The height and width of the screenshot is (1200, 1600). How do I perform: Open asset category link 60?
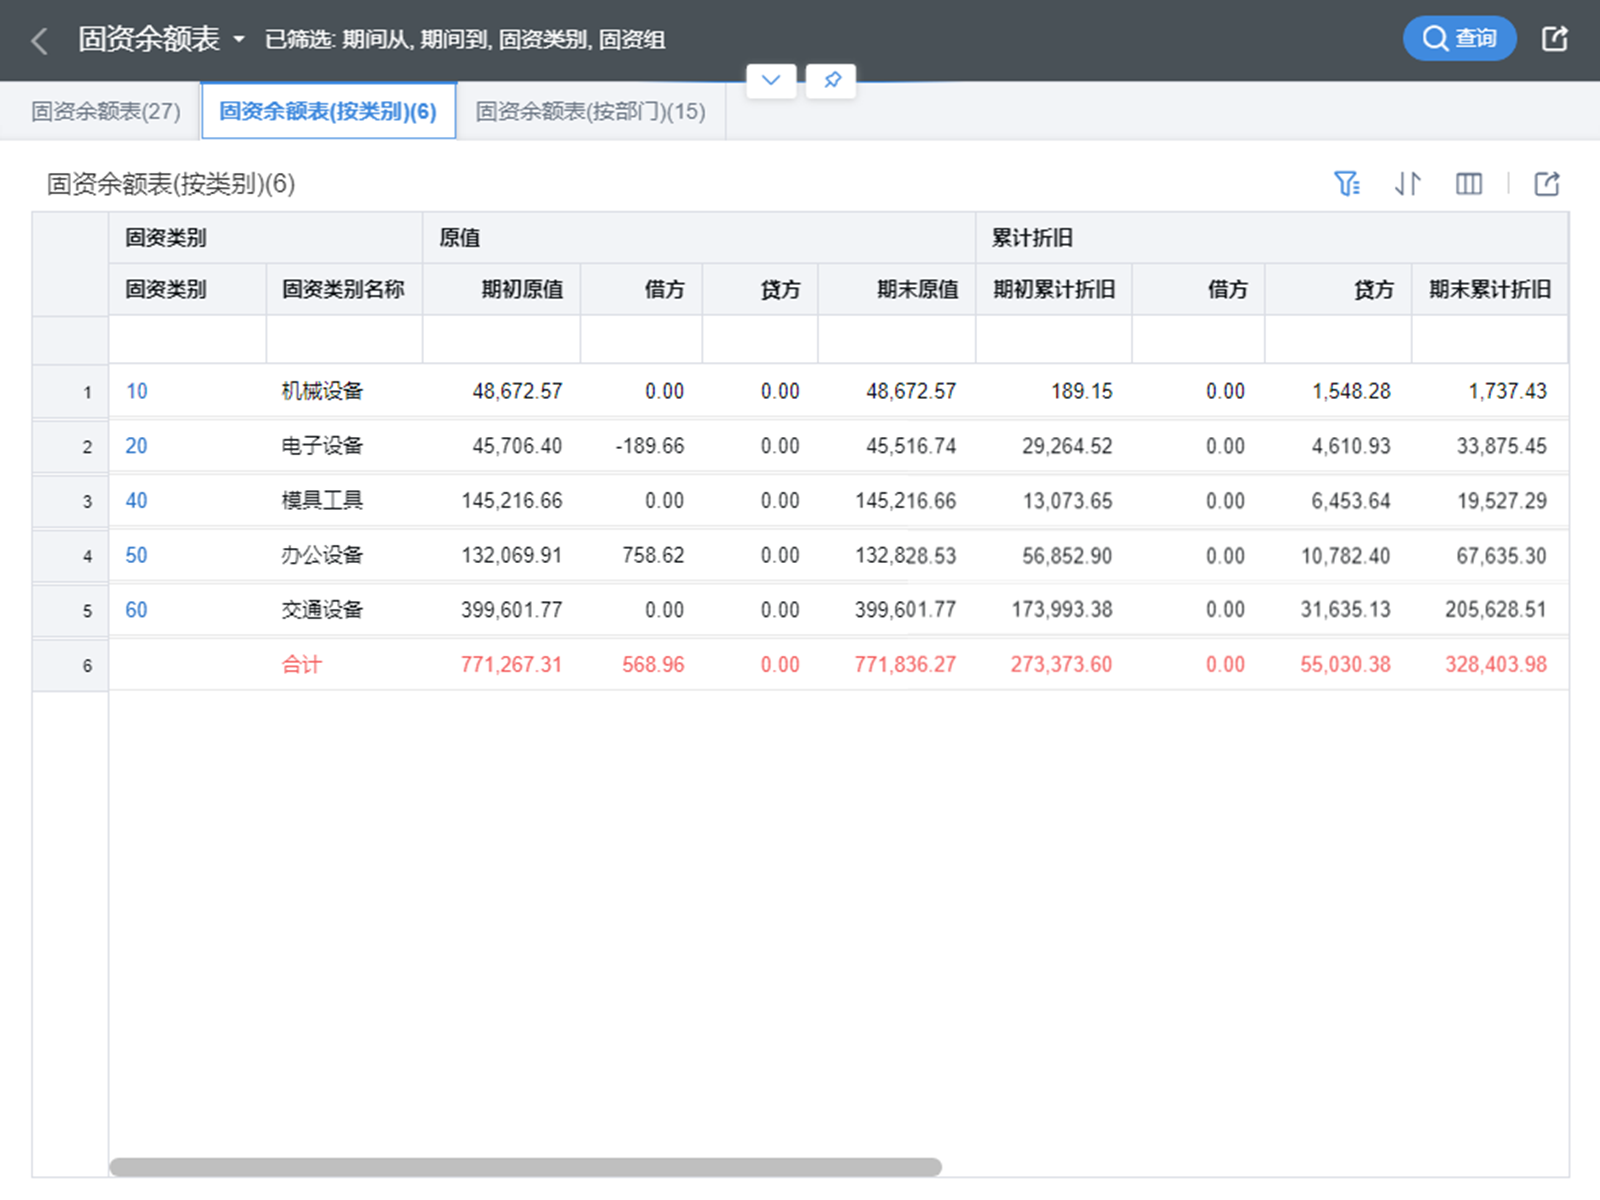pos(137,610)
